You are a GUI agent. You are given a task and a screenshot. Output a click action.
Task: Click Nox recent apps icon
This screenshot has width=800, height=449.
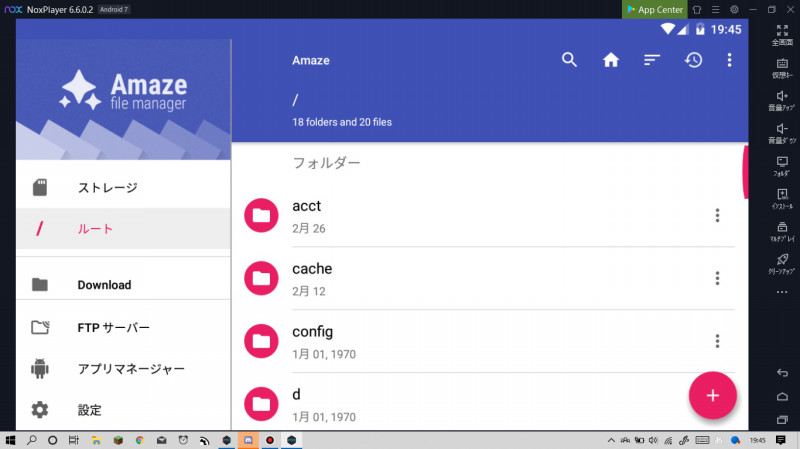click(782, 420)
